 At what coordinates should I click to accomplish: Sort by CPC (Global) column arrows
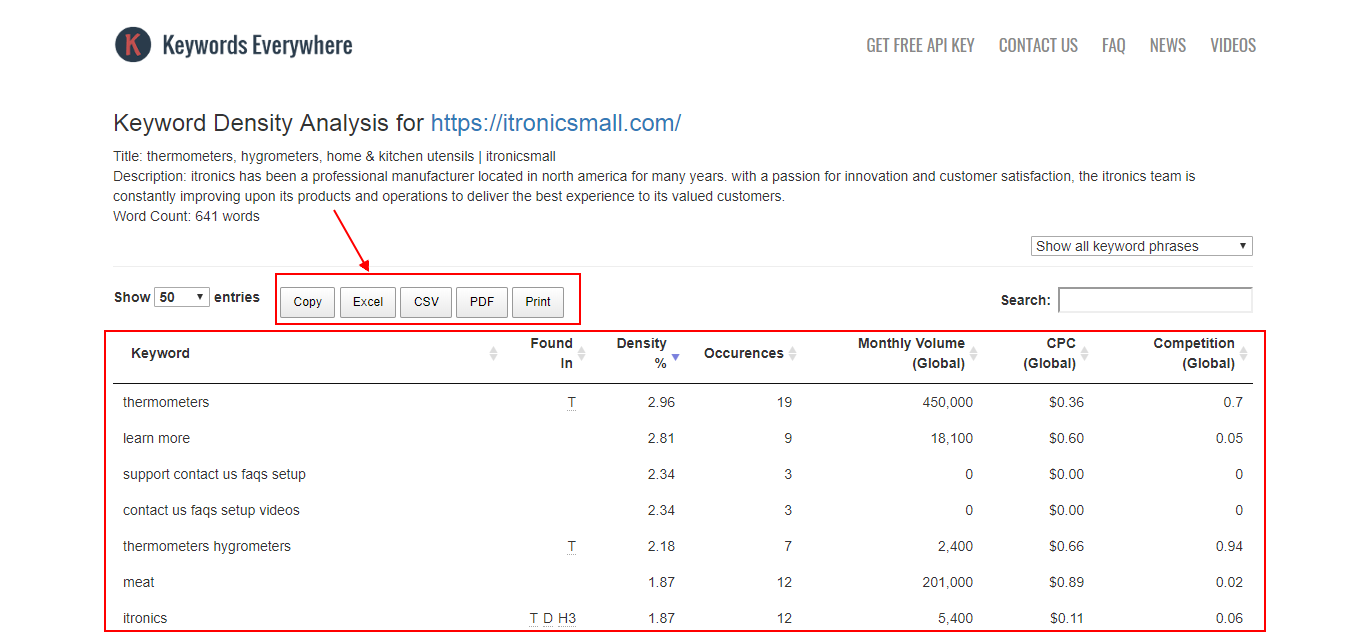click(x=1084, y=354)
